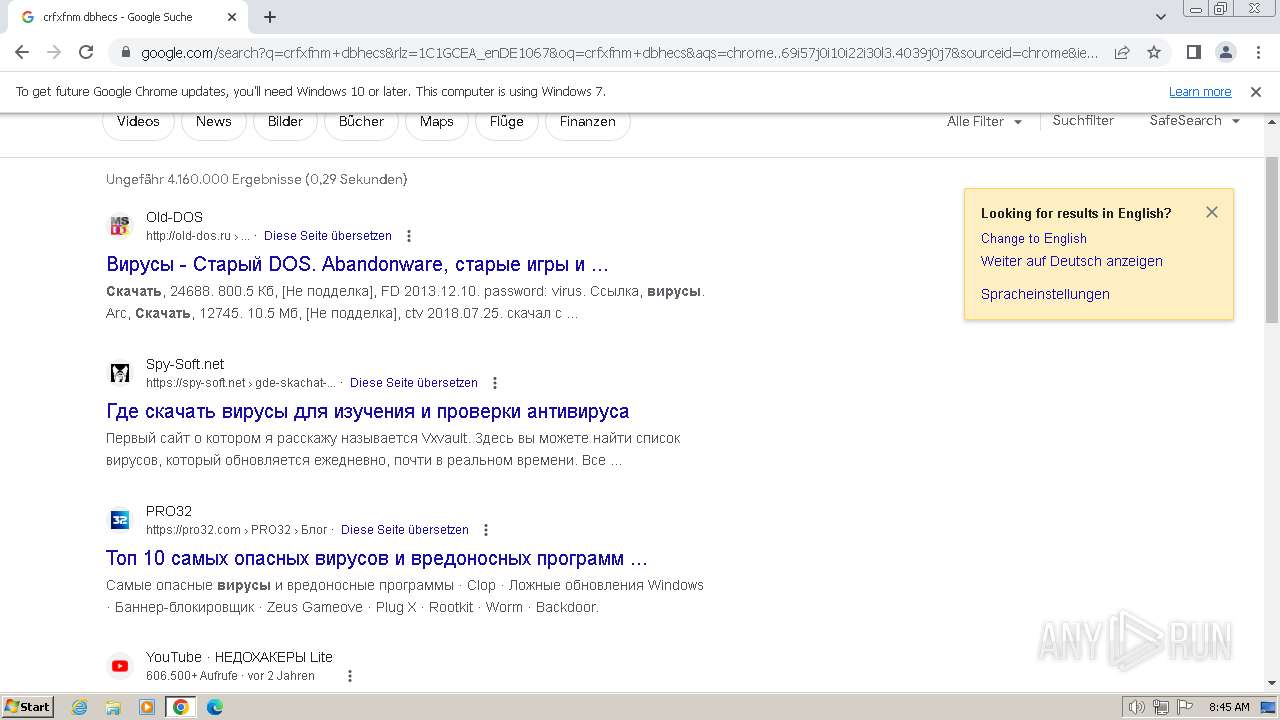Select Change to English

click(1034, 239)
